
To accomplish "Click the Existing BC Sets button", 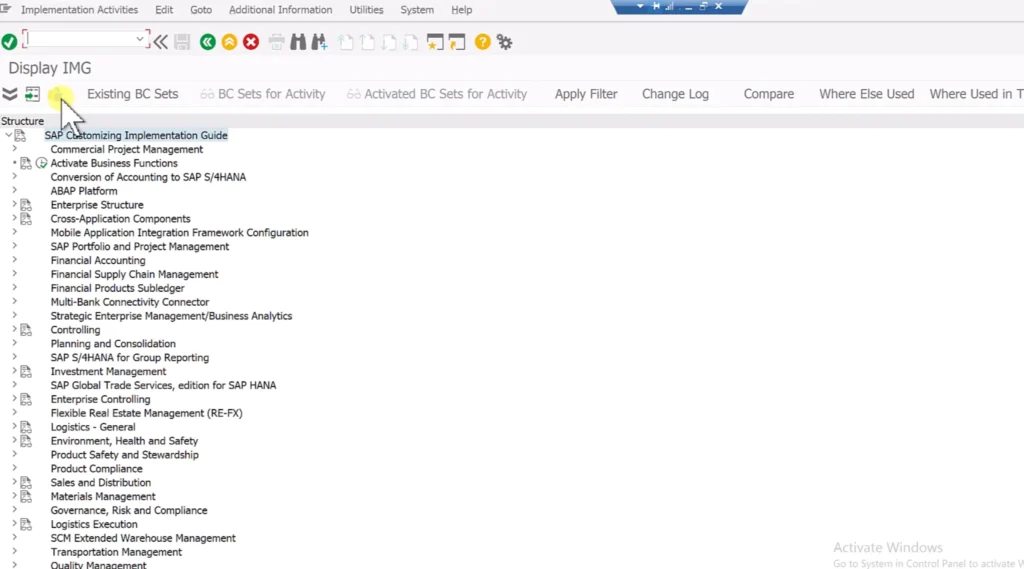I will (x=133, y=94).
